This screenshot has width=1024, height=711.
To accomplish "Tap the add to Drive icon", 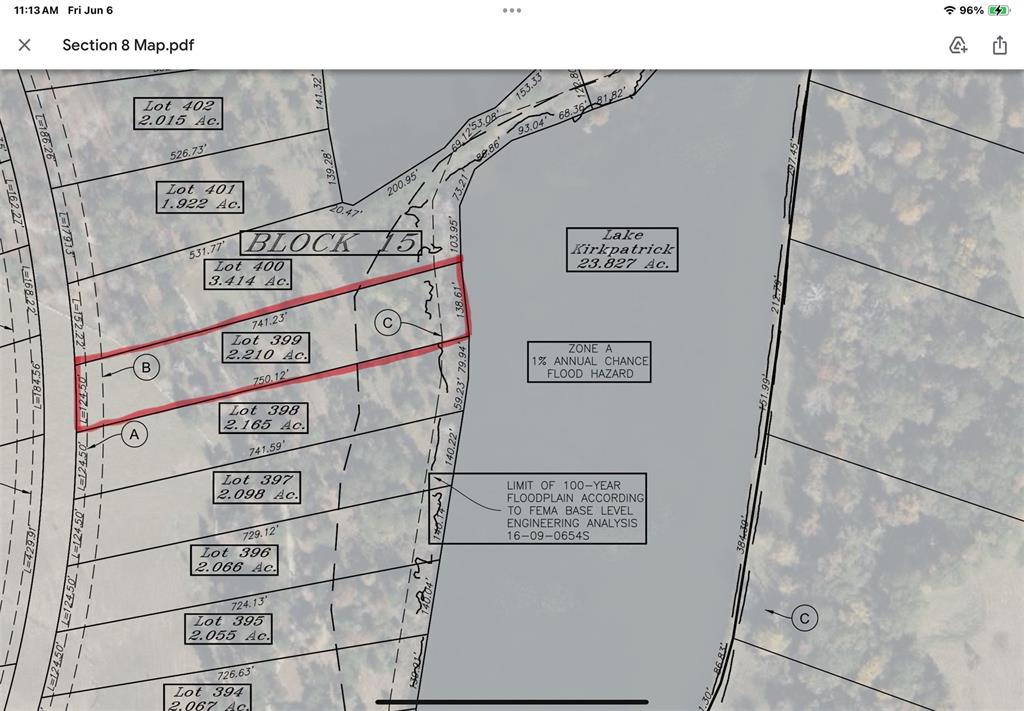I will [x=958, y=45].
